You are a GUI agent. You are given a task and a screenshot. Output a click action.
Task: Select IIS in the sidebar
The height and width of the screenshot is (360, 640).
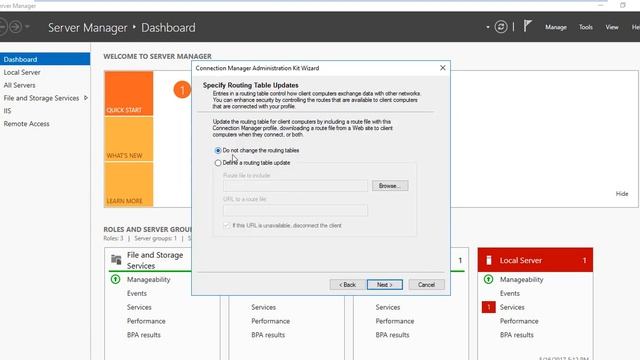pos(7,111)
